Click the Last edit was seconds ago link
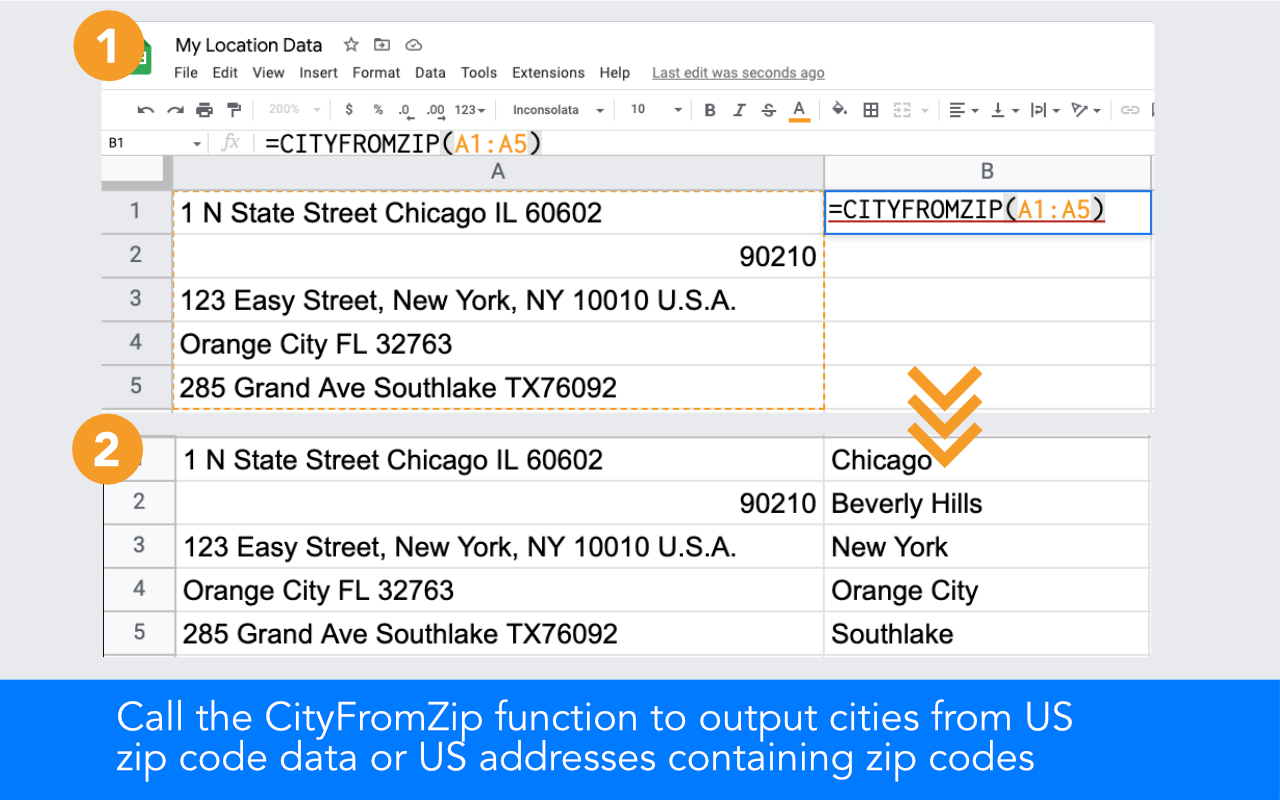The image size is (1280, 800). (738, 73)
